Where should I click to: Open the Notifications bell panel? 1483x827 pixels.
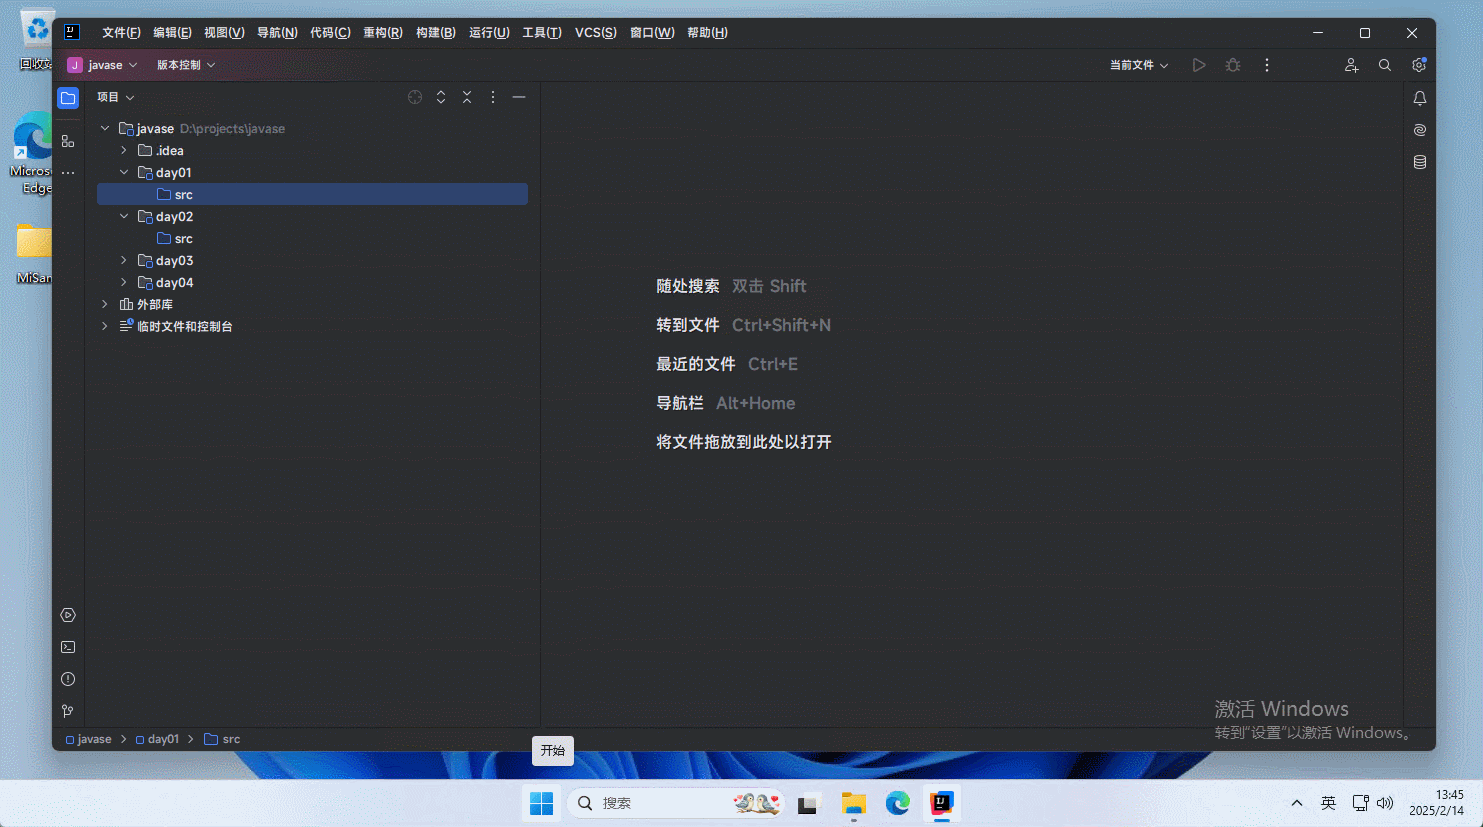tap(1419, 98)
